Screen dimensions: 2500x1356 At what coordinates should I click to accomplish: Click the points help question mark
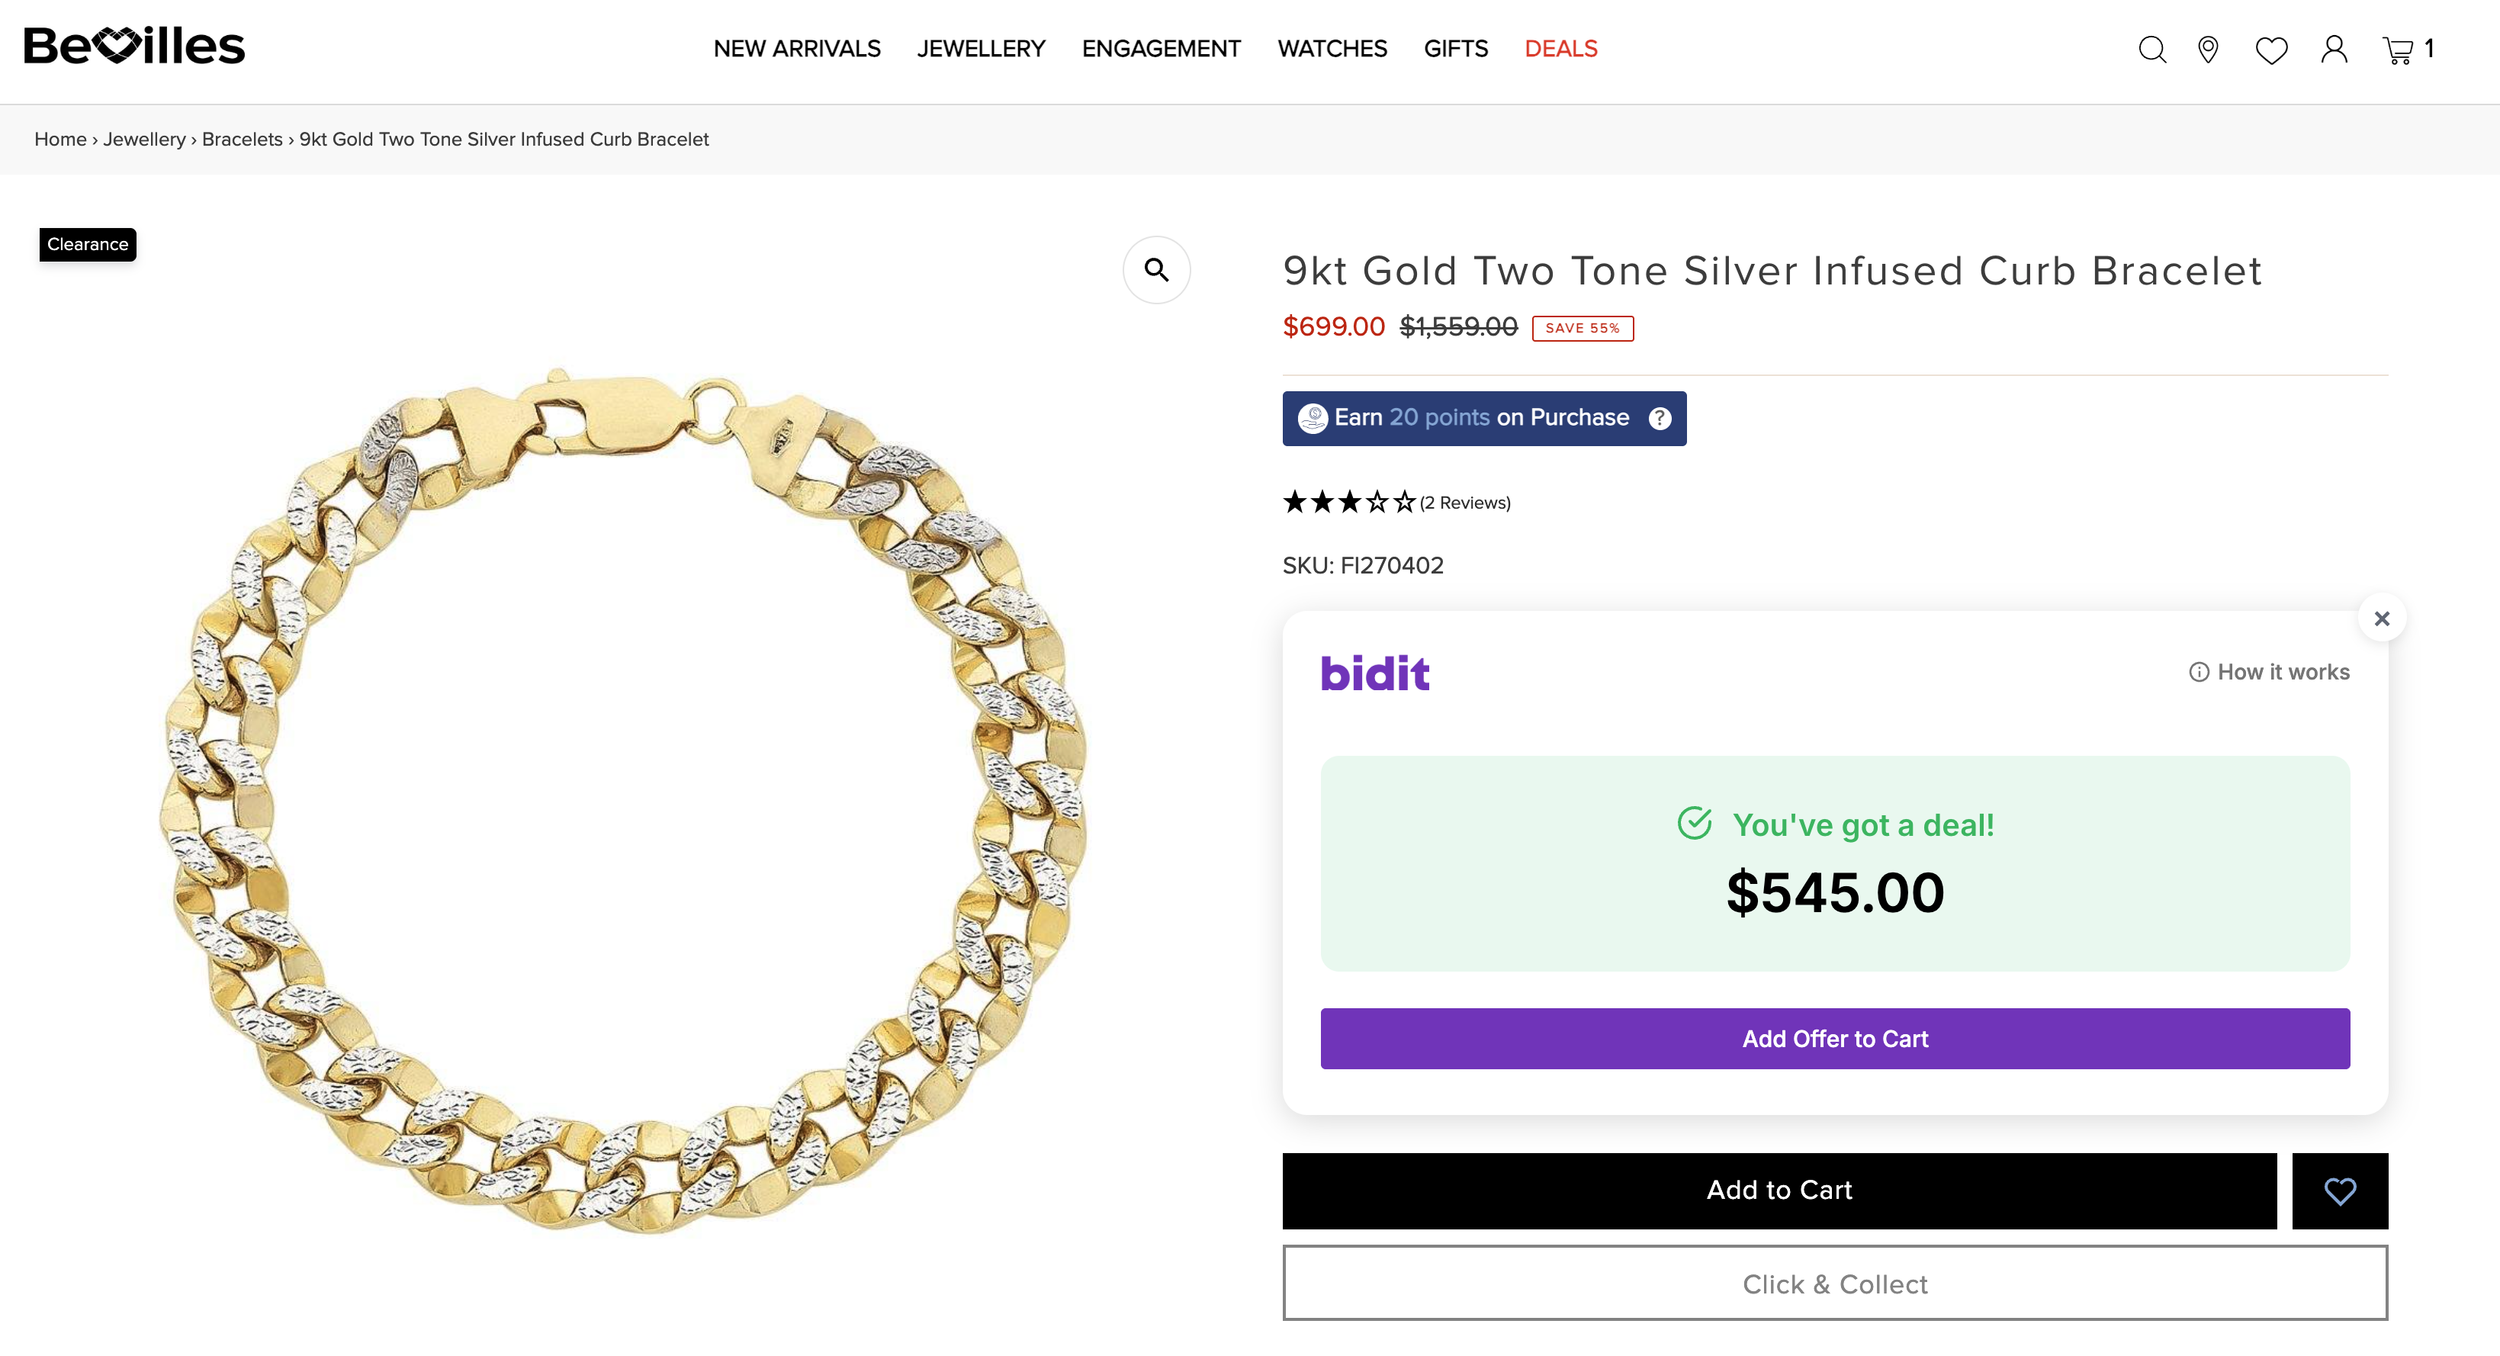pyautogui.click(x=1660, y=418)
